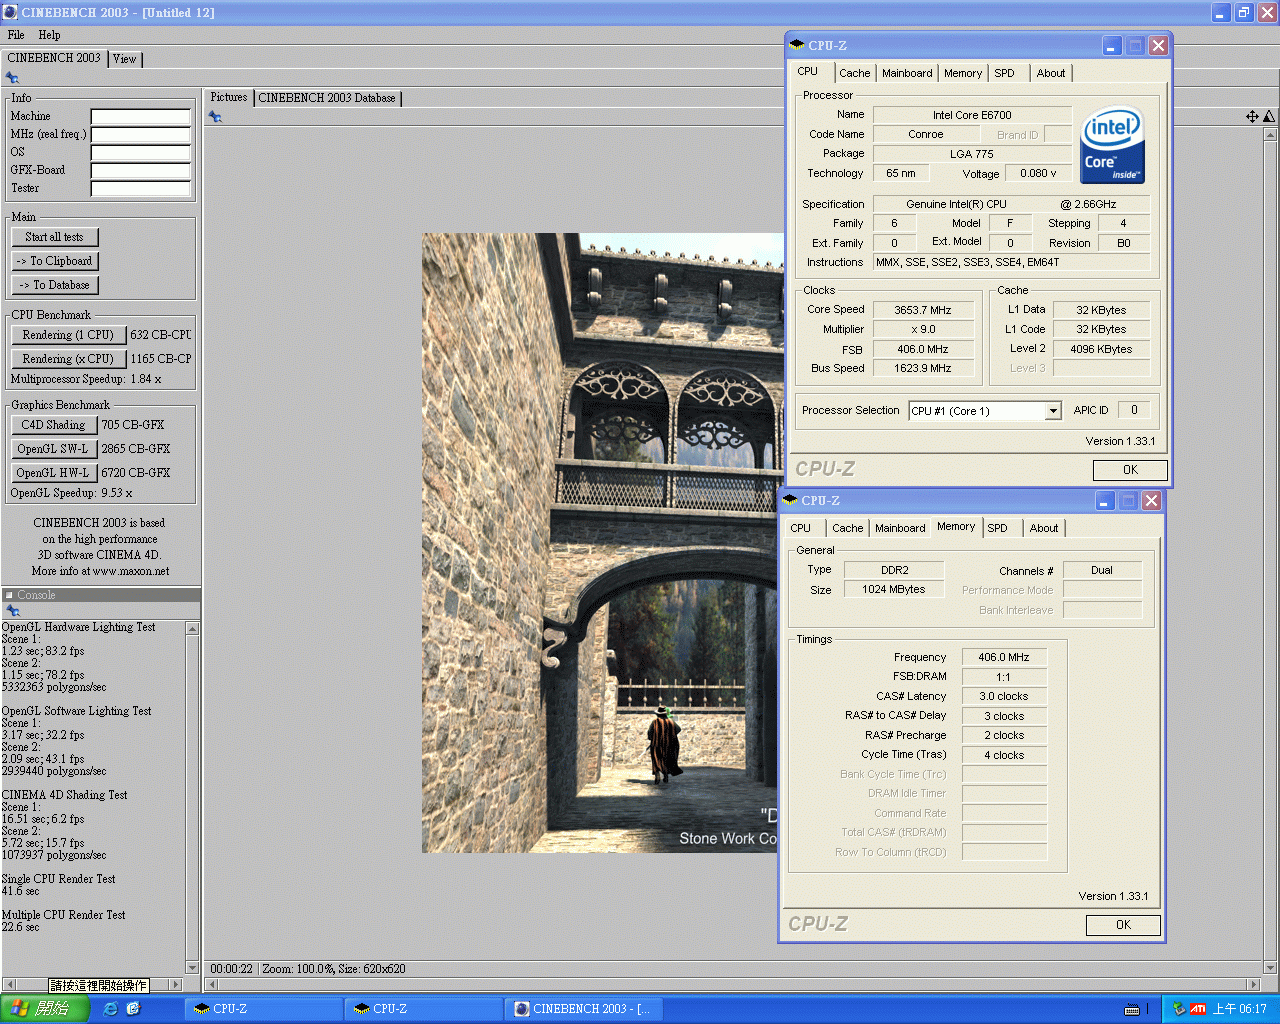Click the '3653.7 MHz' Core Speed value
The height and width of the screenshot is (1024, 1280).
point(923,310)
